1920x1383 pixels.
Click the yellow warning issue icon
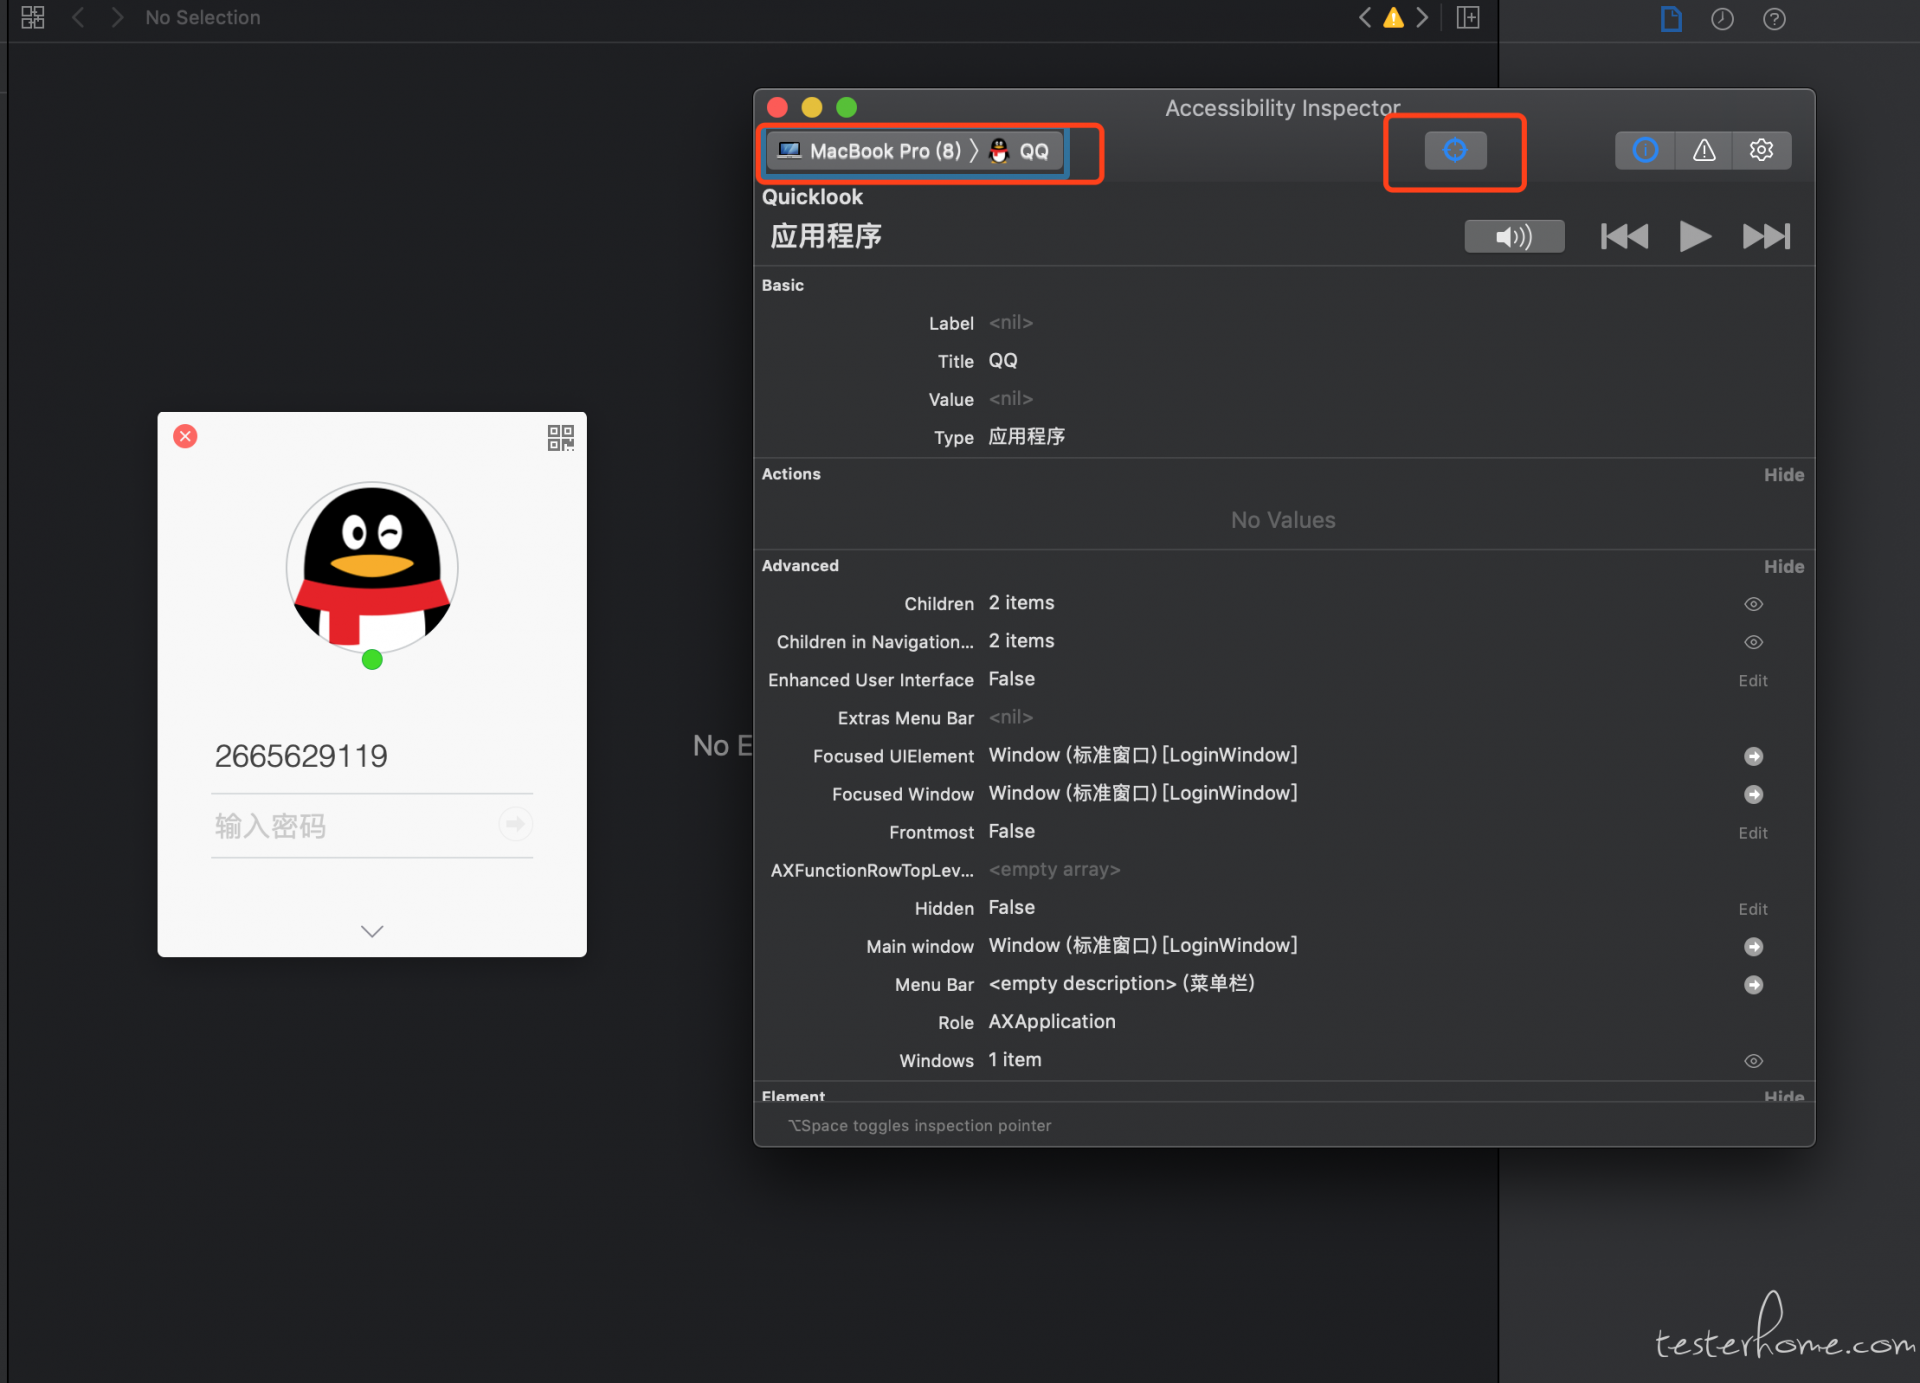1393,17
